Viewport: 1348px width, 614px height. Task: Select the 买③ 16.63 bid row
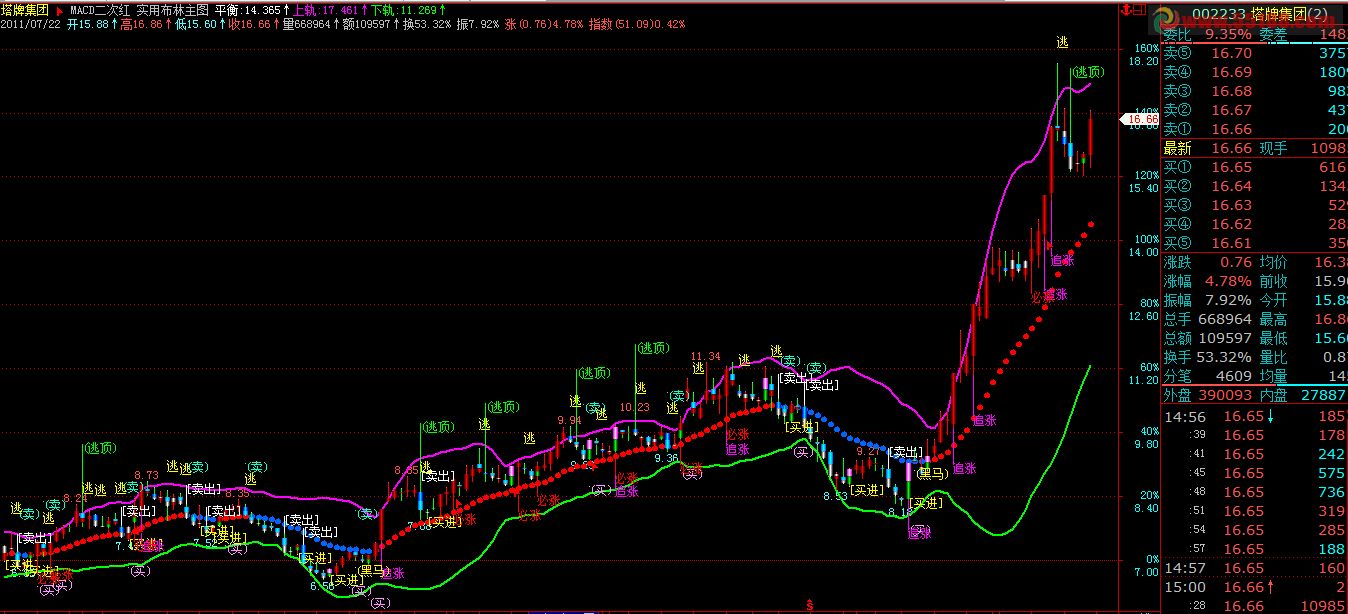(1255, 205)
